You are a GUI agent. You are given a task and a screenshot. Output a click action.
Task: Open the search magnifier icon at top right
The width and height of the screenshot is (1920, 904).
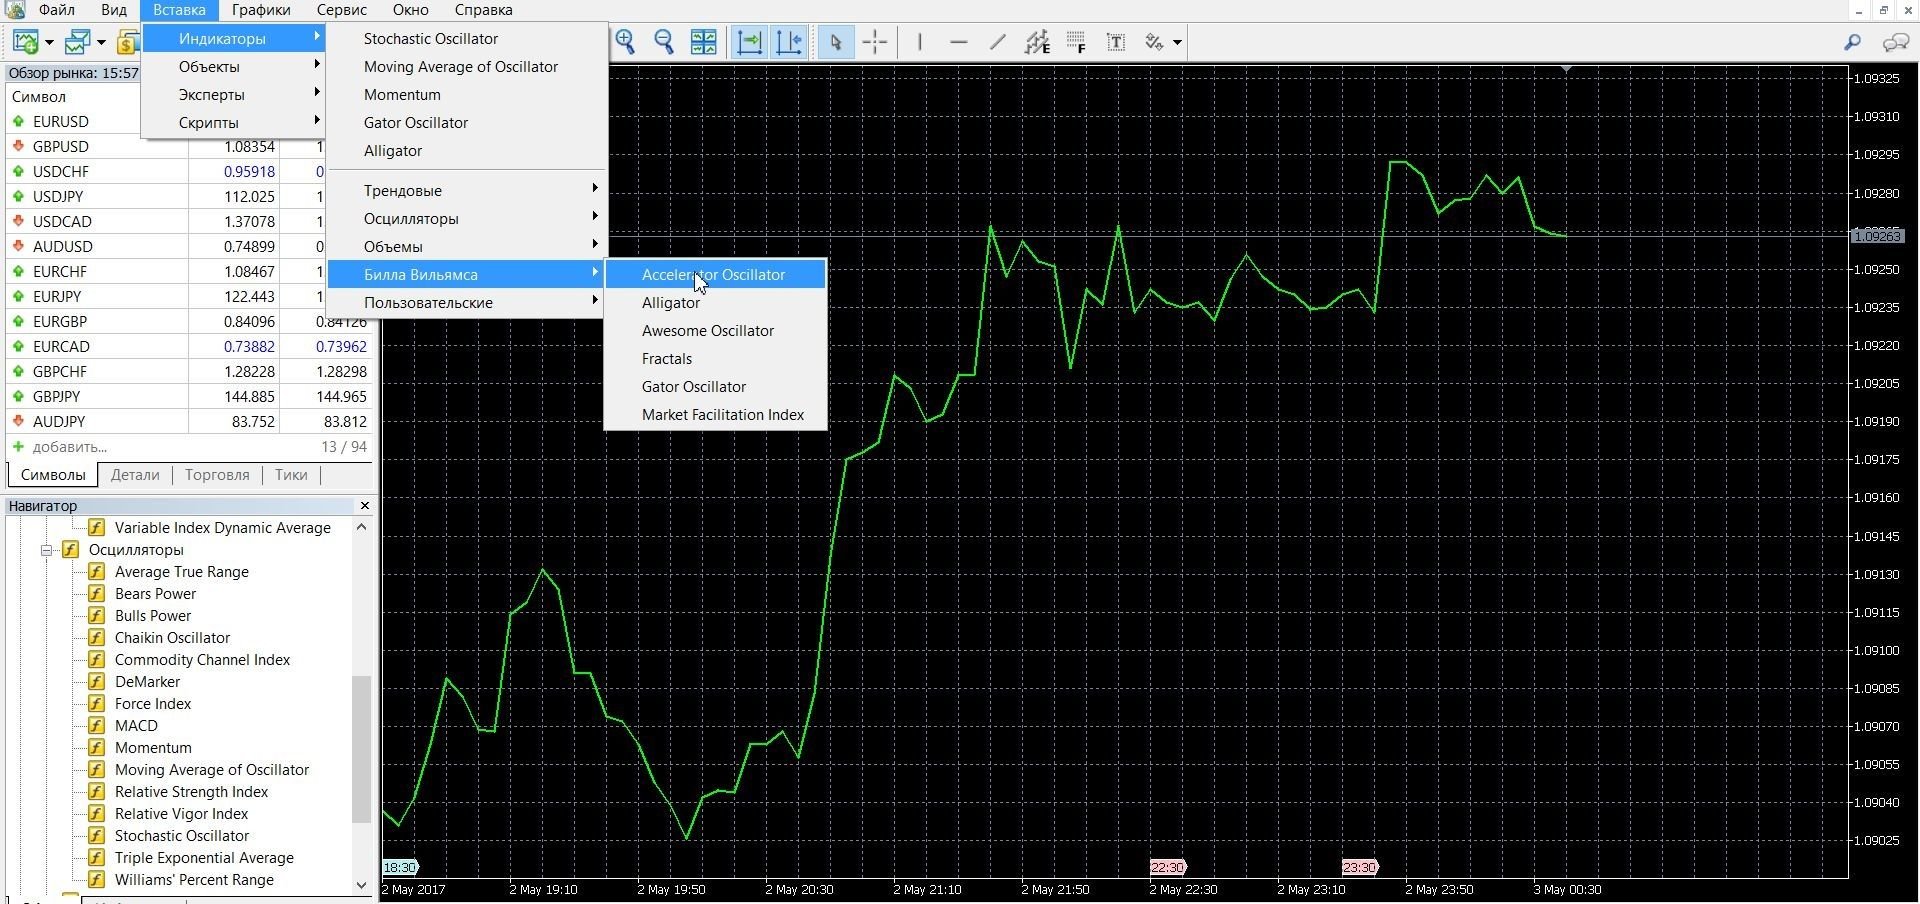(x=1852, y=42)
